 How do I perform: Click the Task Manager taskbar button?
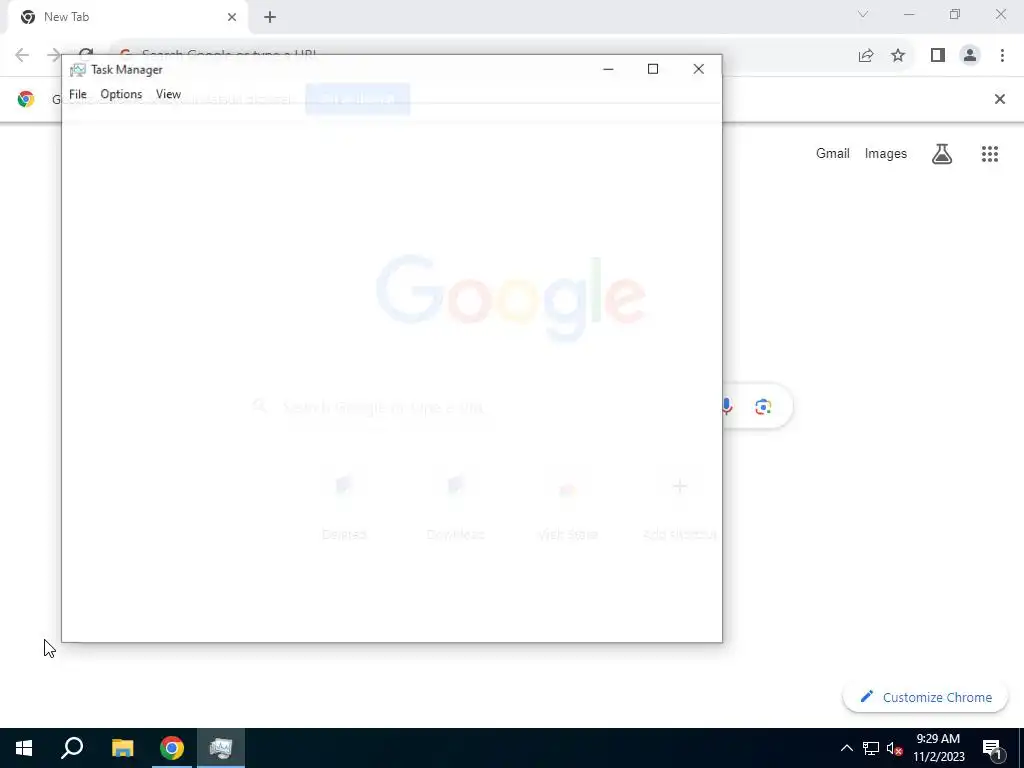click(221, 748)
